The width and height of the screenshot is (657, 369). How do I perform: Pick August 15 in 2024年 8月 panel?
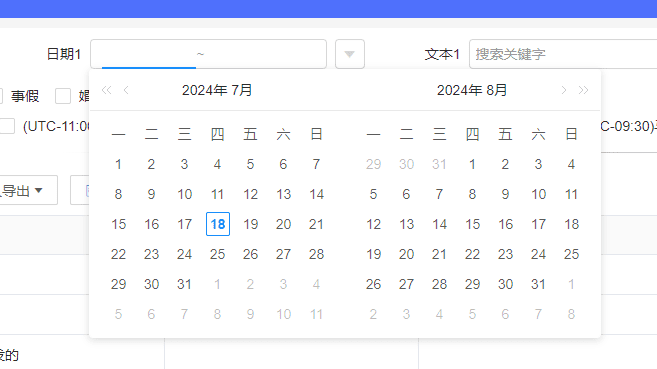pos(472,224)
